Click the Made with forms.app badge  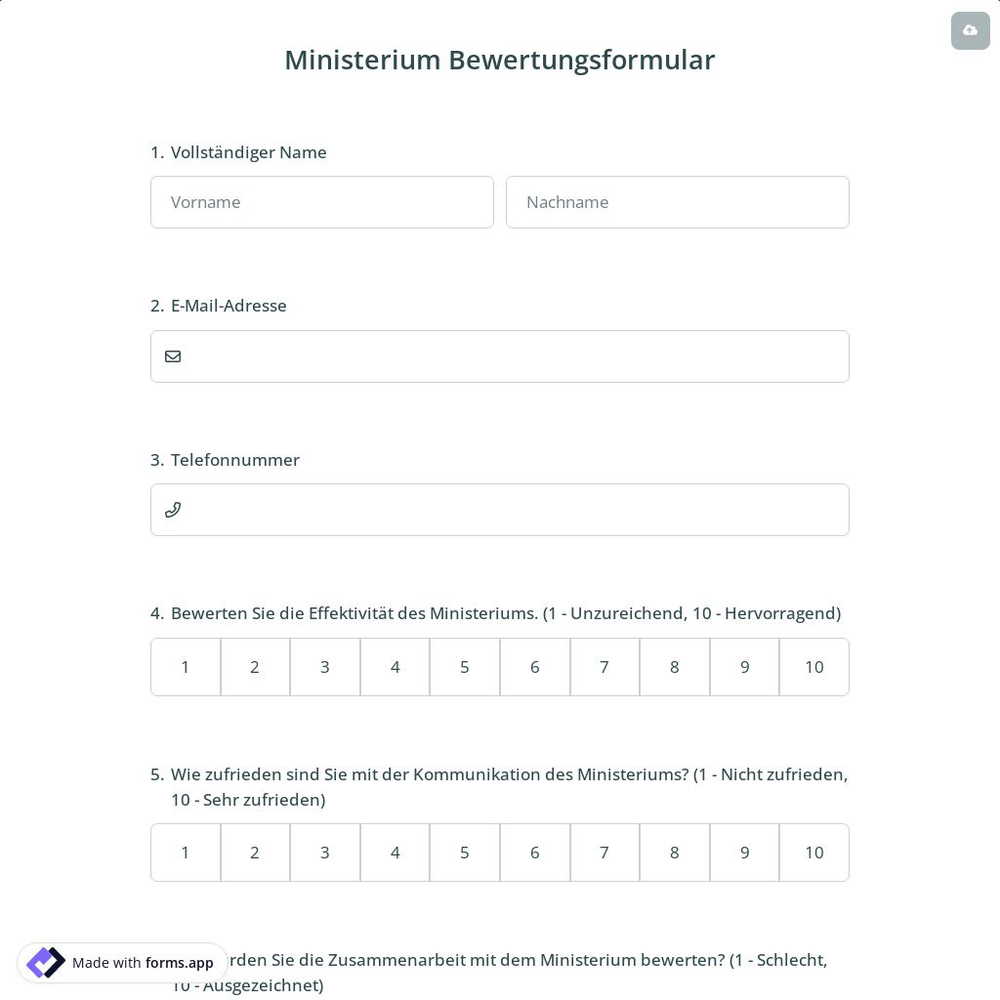point(122,962)
